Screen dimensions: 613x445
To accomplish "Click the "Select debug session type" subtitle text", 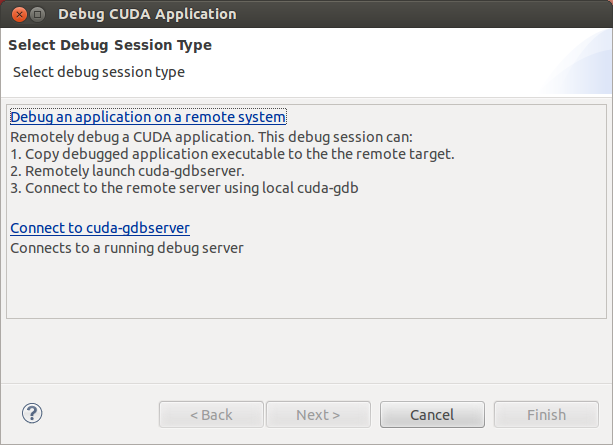I will point(98,72).
